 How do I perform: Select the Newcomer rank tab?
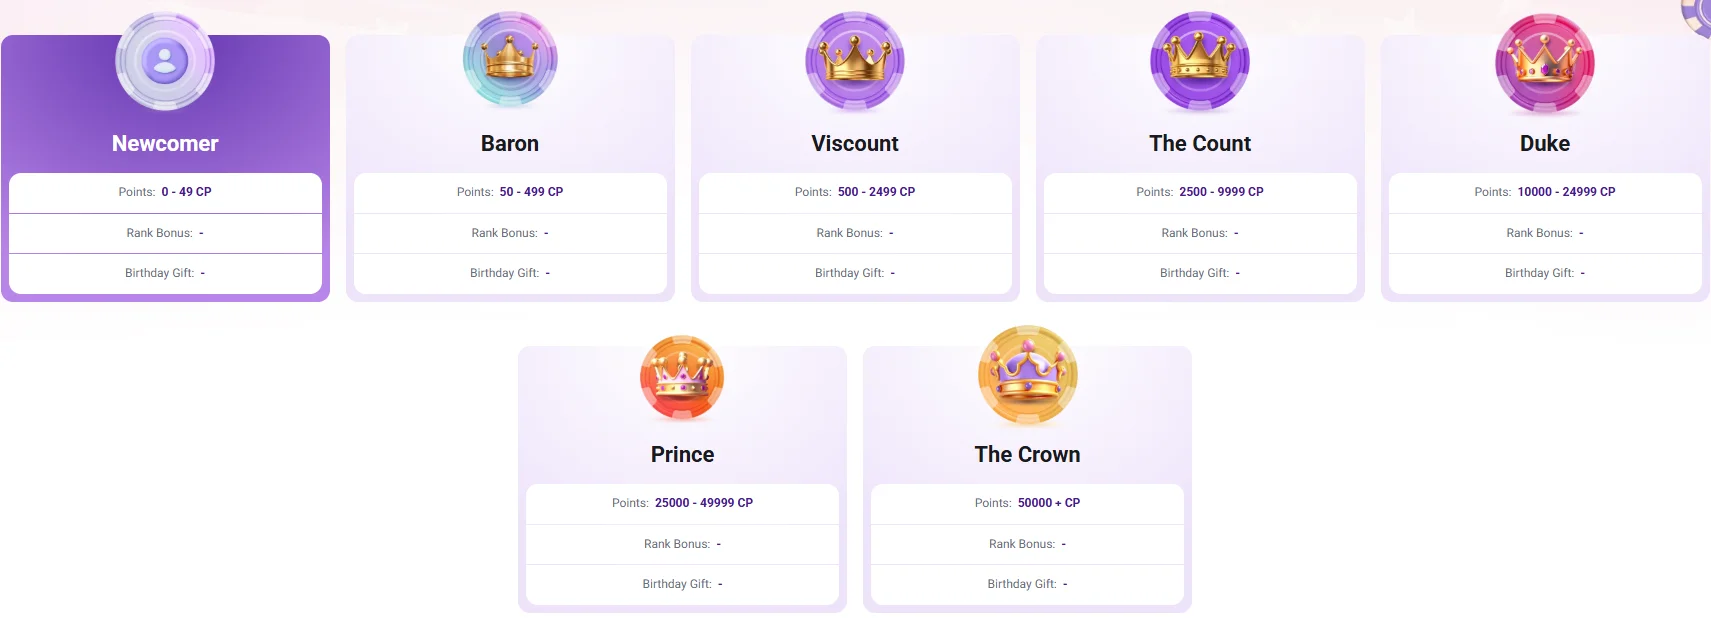[164, 143]
